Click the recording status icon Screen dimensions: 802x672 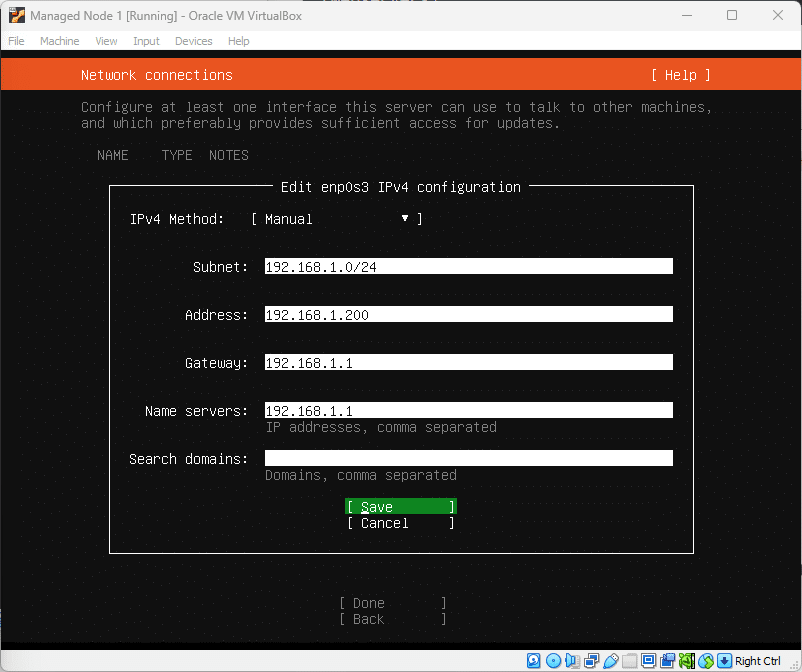click(667, 661)
